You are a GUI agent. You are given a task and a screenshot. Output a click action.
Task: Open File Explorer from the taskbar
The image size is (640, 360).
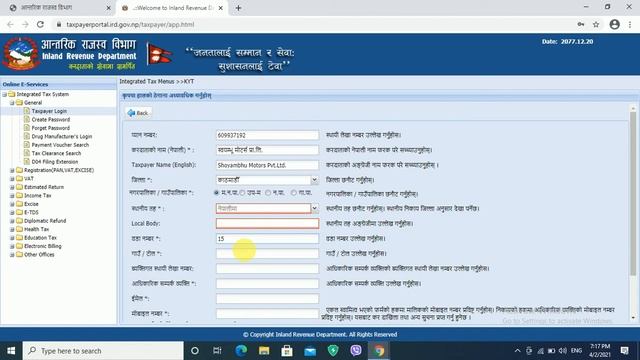tap(264, 351)
